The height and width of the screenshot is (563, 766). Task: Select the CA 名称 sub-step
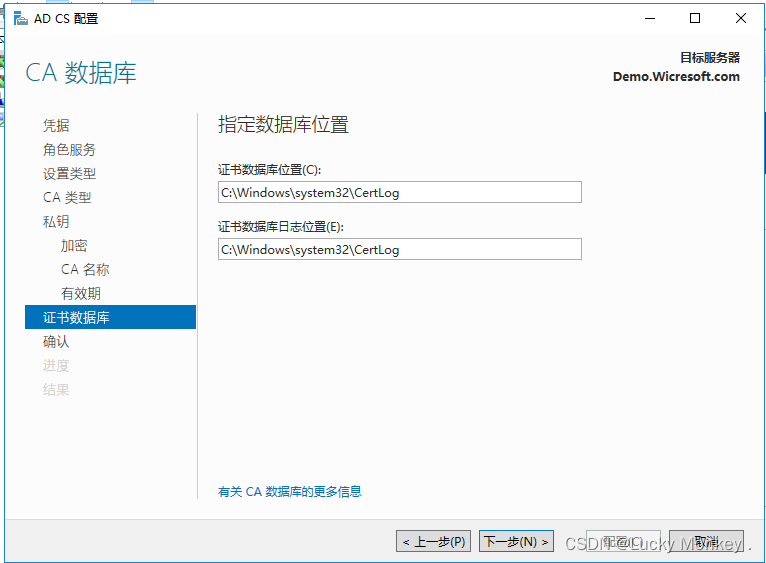tap(85, 269)
